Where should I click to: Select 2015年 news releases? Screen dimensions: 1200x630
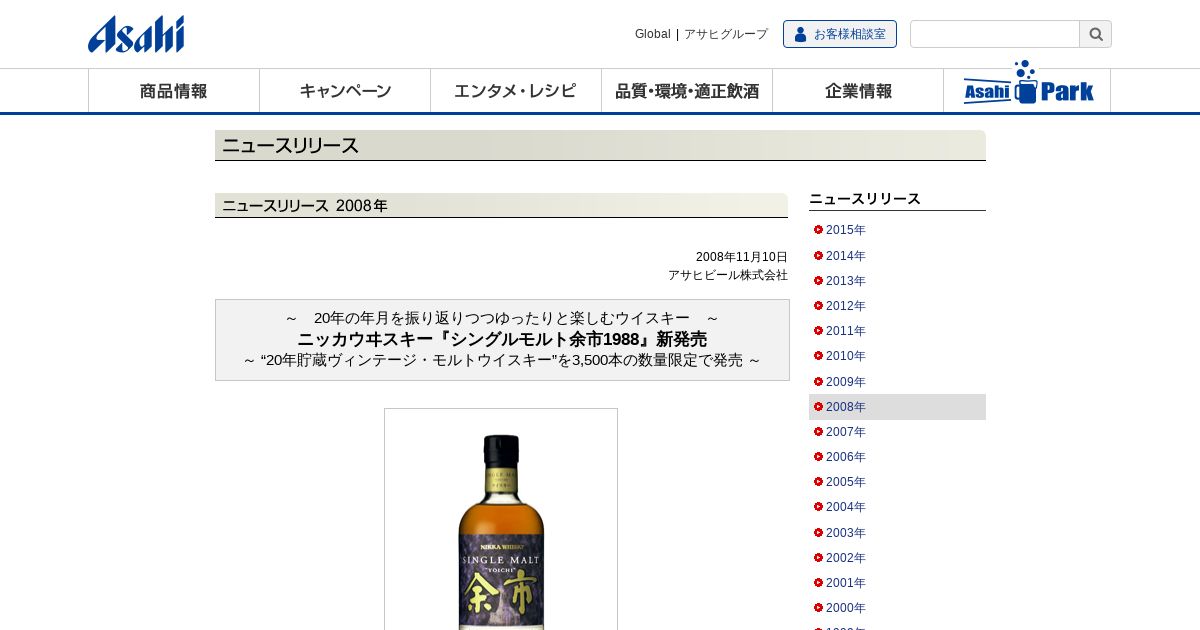(x=846, y=230)
